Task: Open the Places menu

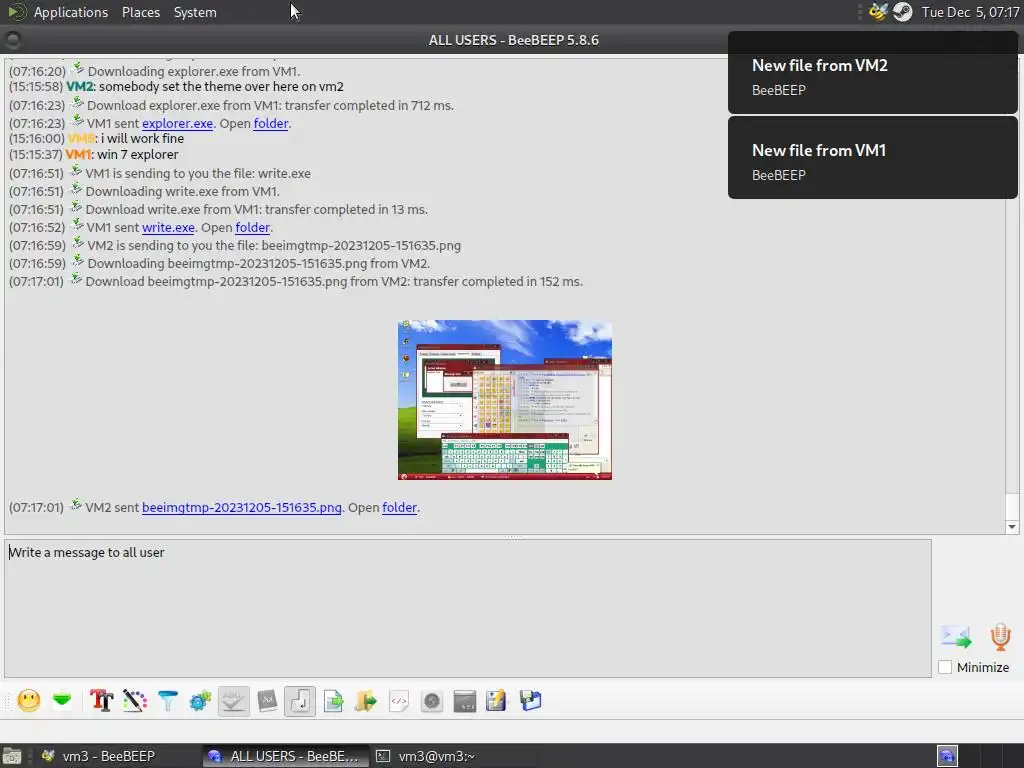Action: tap(141, 12)
